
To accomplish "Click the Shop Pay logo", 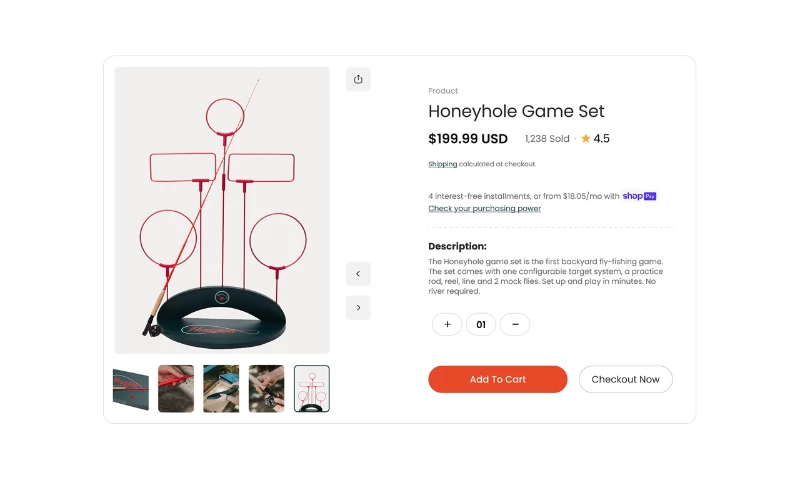I will pos(639,196).
